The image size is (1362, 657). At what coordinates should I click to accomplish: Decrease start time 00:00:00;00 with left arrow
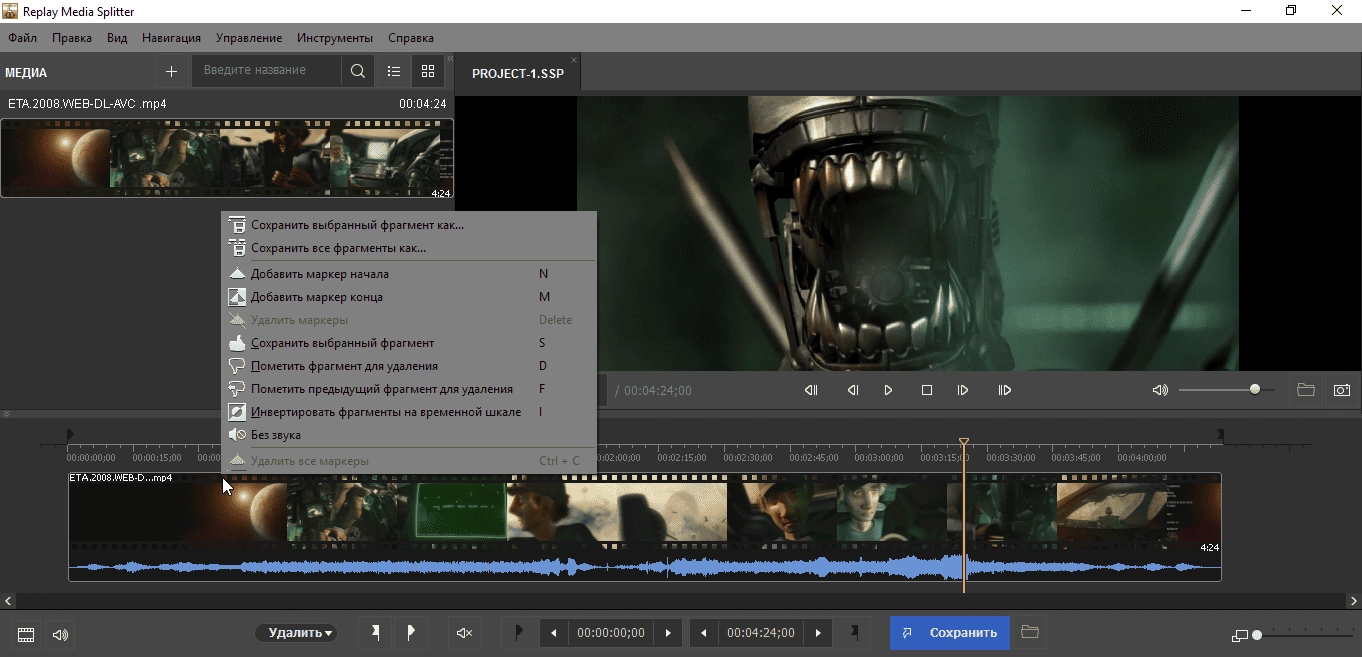[554, 633]
